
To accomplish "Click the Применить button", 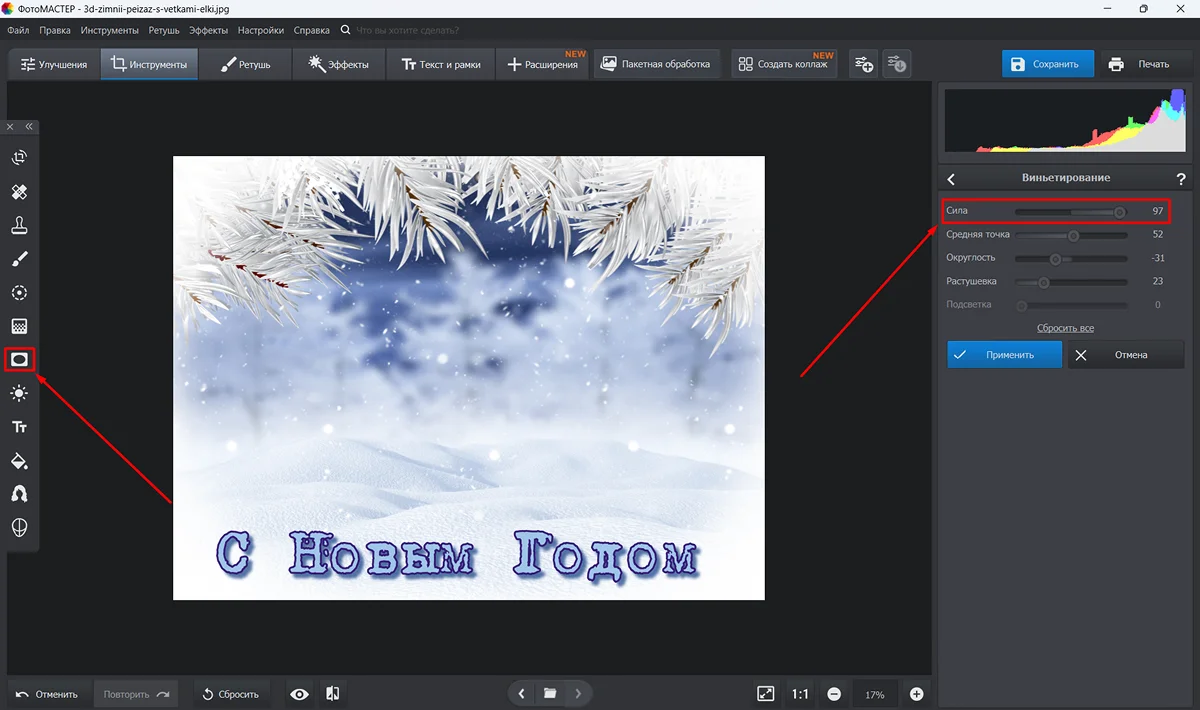I will click(1005, 355).
